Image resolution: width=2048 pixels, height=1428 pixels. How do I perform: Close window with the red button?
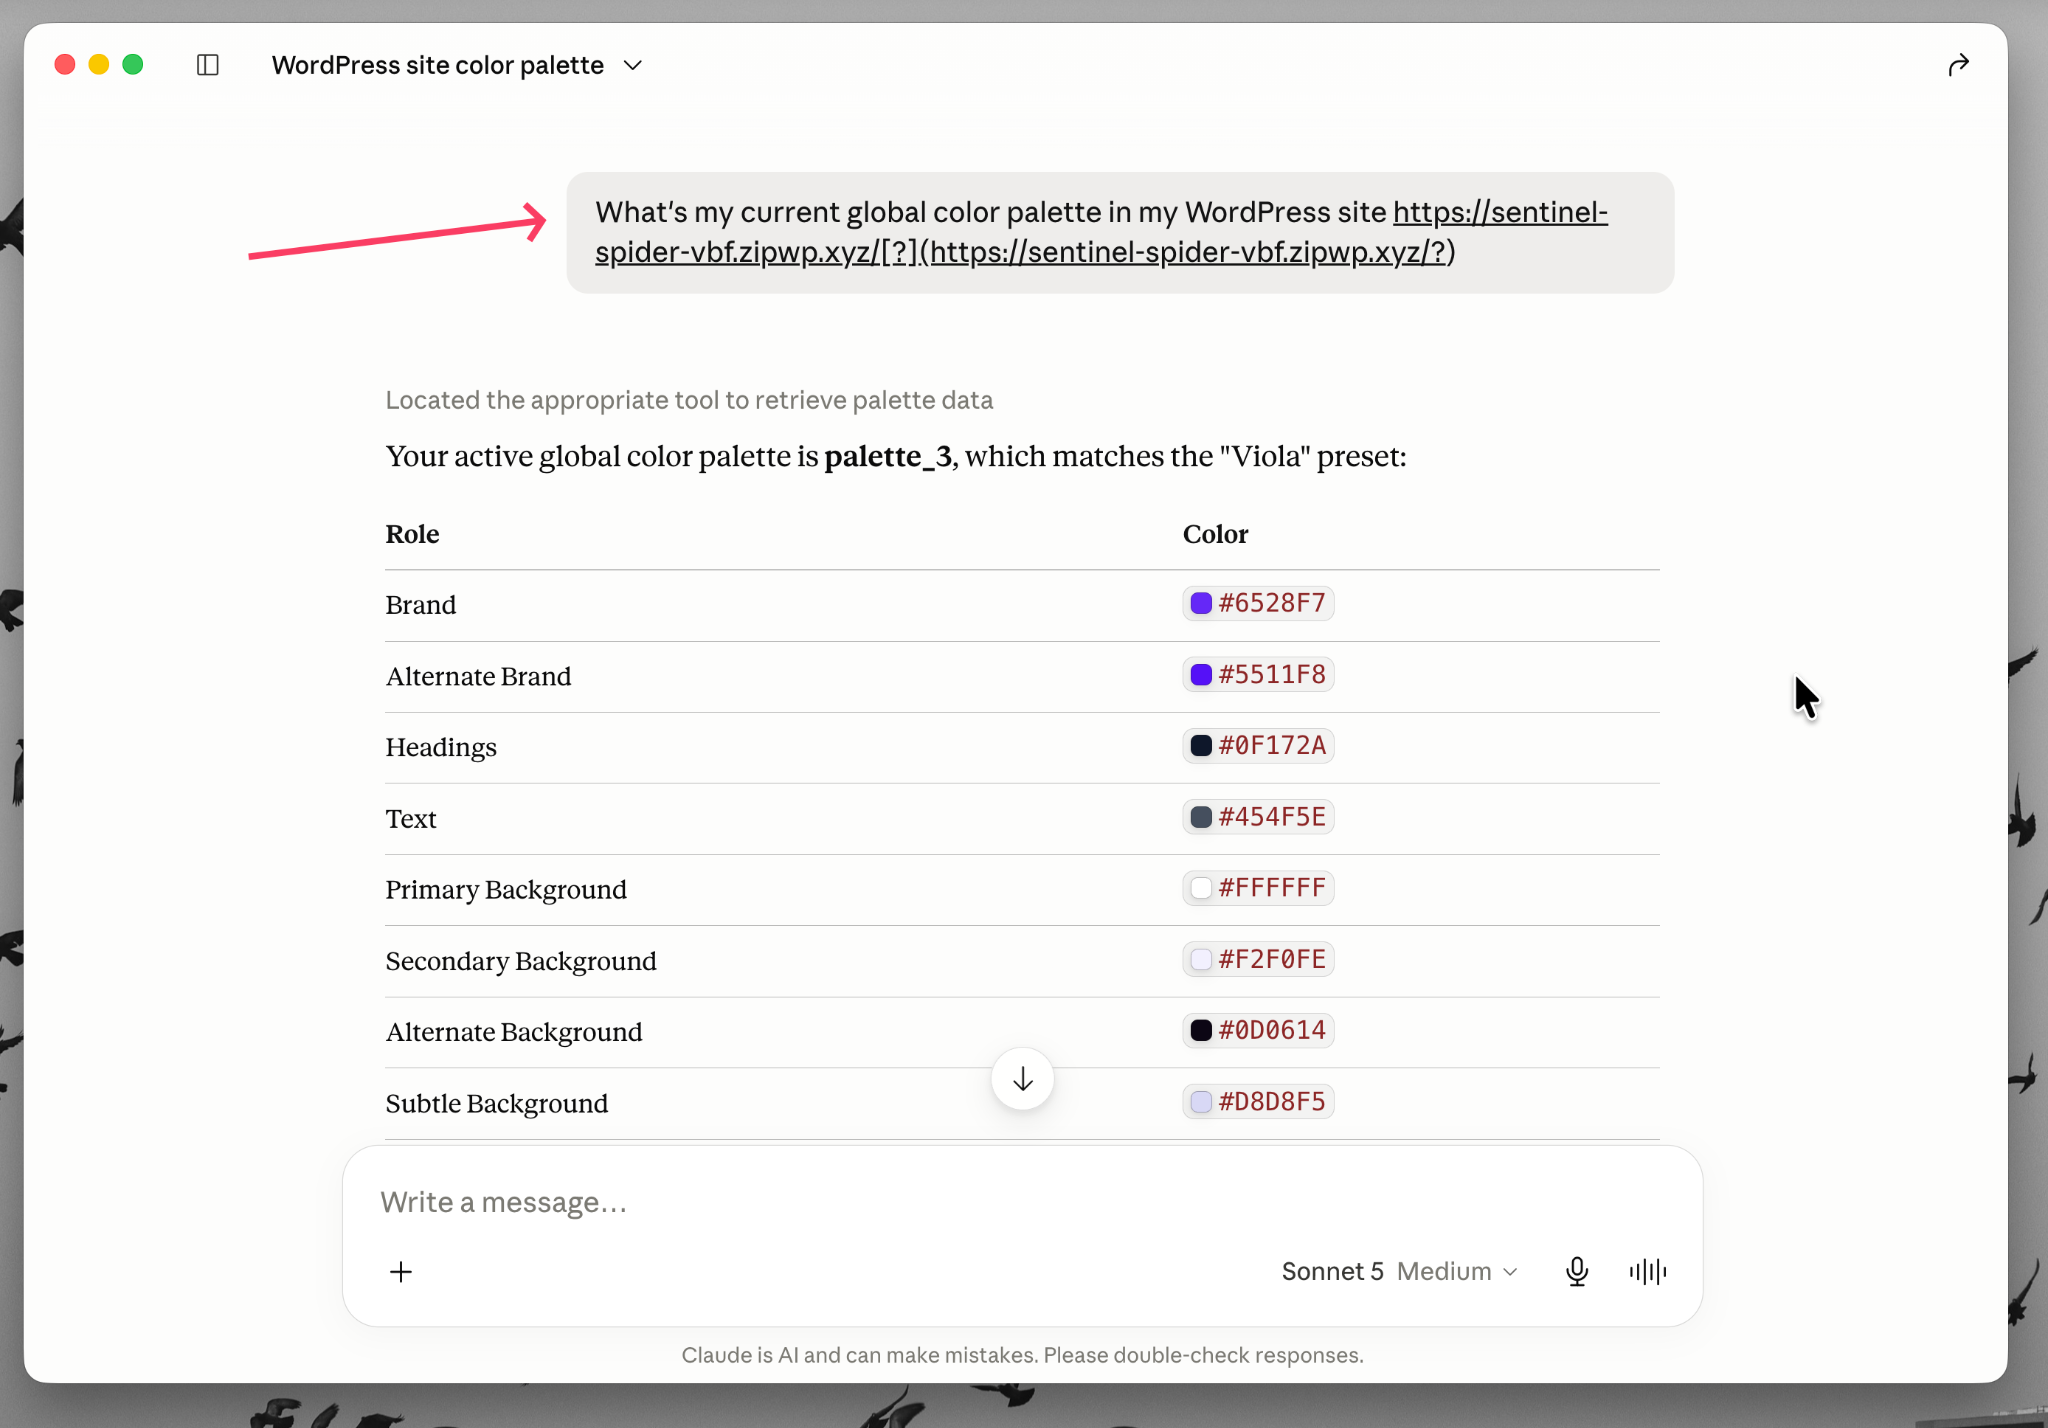pyautogui.click(x=65, y=65)
